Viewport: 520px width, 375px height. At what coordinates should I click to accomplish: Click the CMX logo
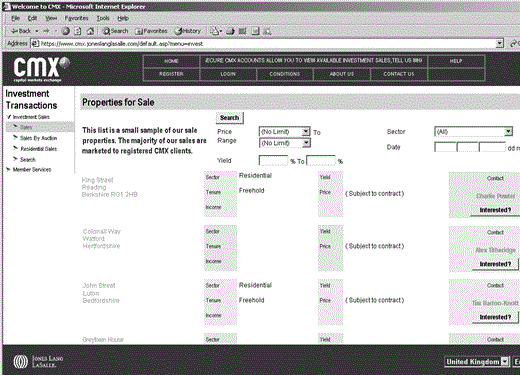[x=41, y=69]
